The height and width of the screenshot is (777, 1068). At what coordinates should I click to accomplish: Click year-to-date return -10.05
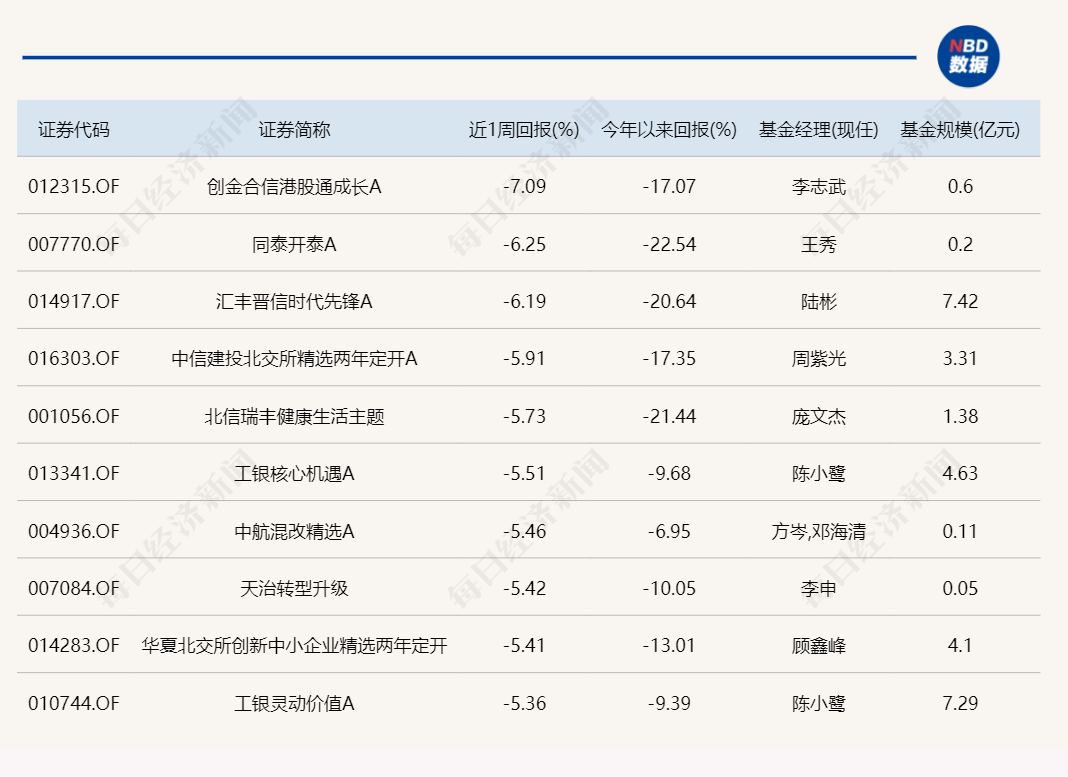670,589
